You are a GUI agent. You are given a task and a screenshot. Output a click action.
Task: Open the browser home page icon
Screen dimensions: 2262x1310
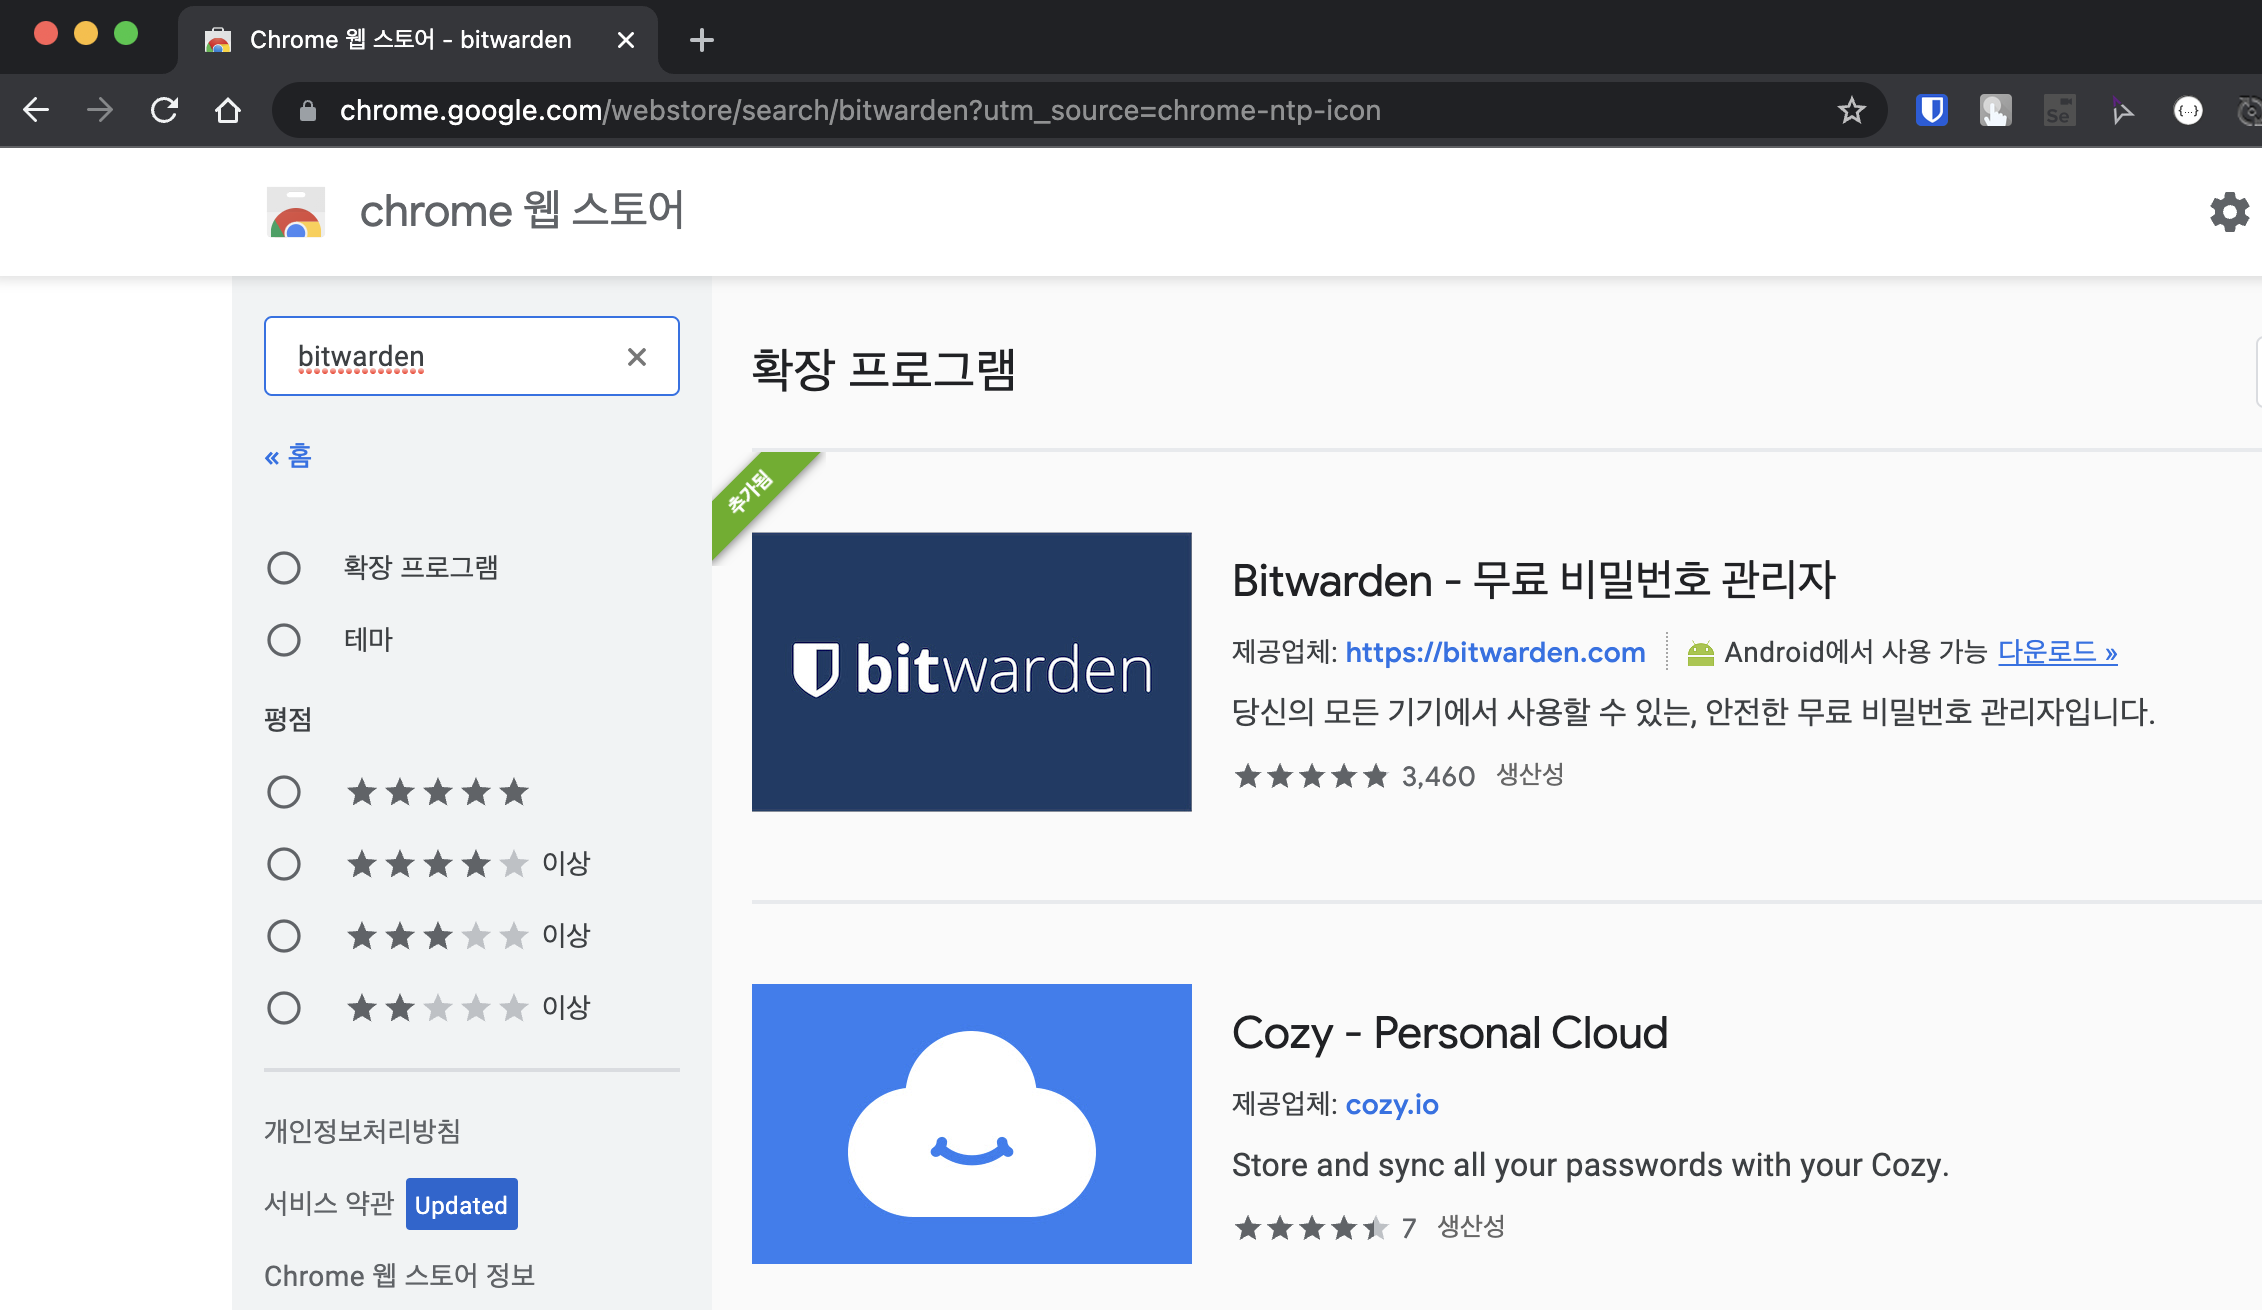click(x=228, y=110)
